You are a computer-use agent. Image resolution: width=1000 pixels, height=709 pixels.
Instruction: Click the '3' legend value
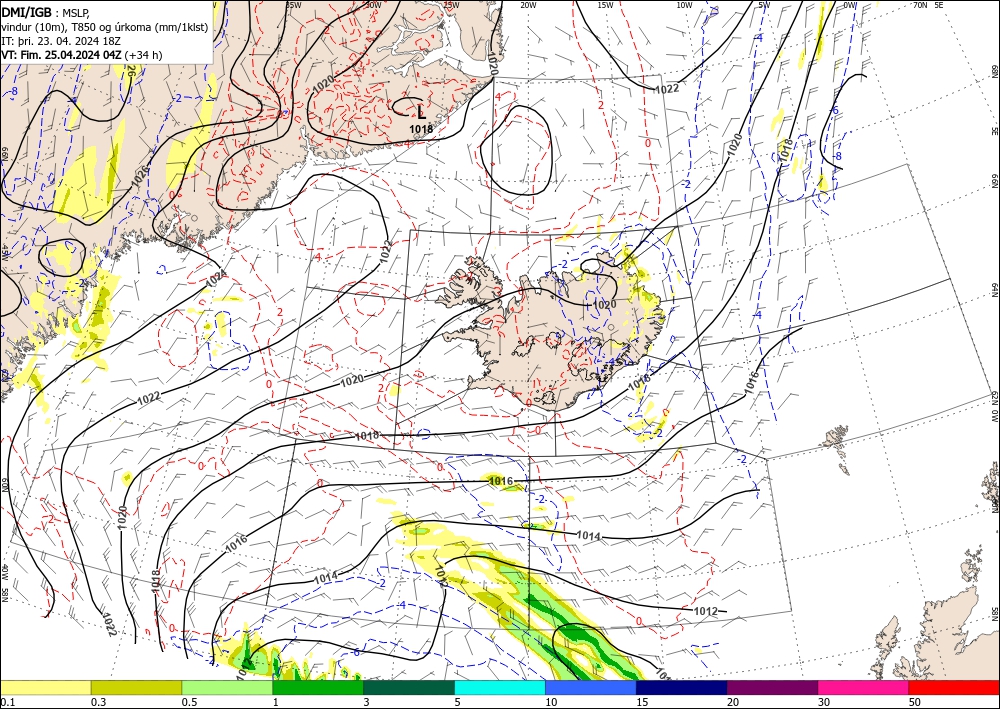(x=367, y=701)
